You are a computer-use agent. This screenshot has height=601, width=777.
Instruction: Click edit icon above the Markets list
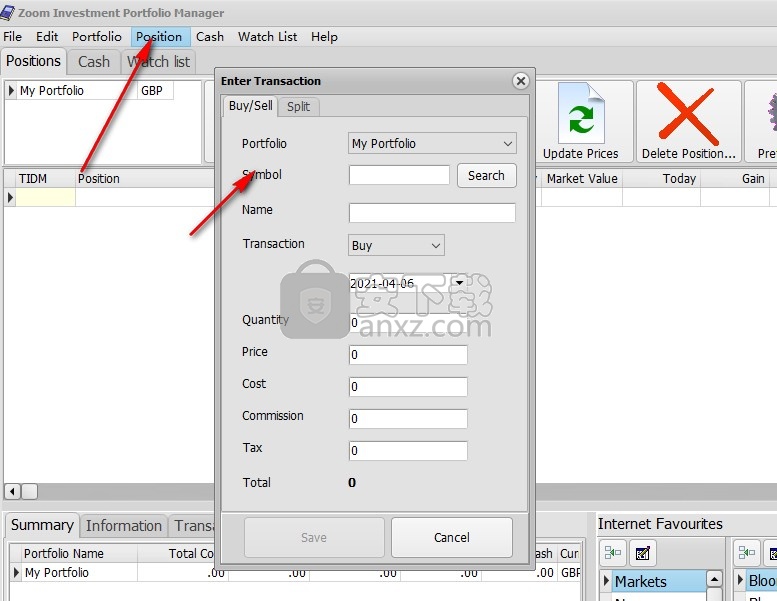coord(643,552)
